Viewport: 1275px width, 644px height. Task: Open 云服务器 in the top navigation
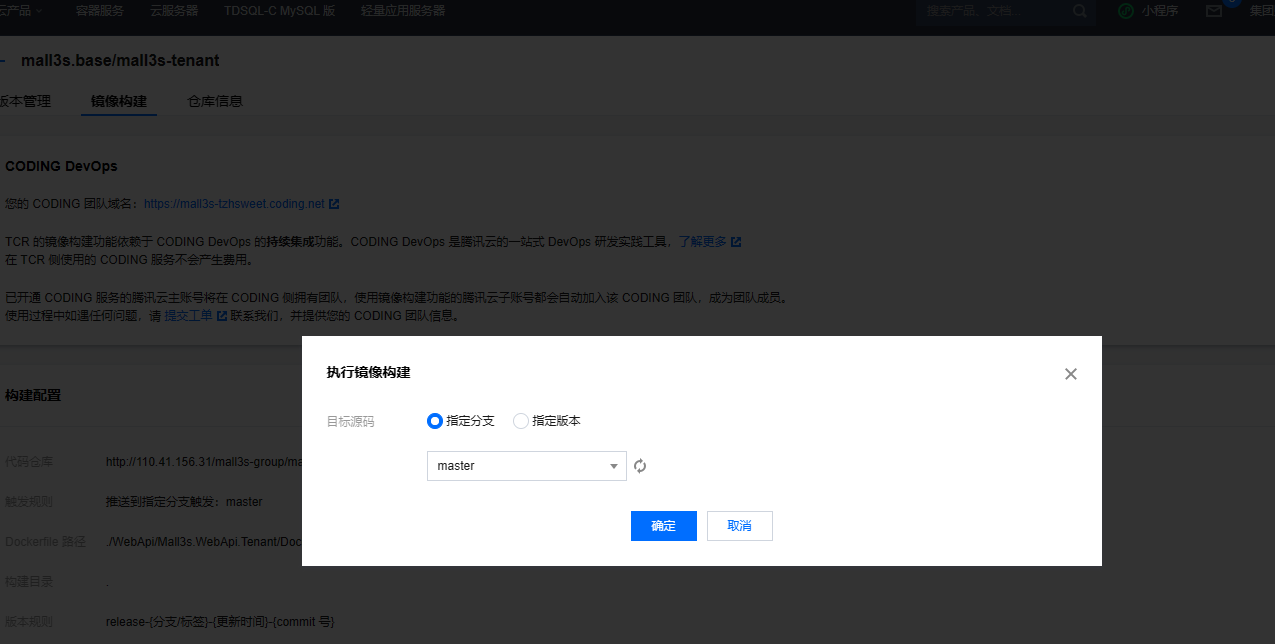174,11
